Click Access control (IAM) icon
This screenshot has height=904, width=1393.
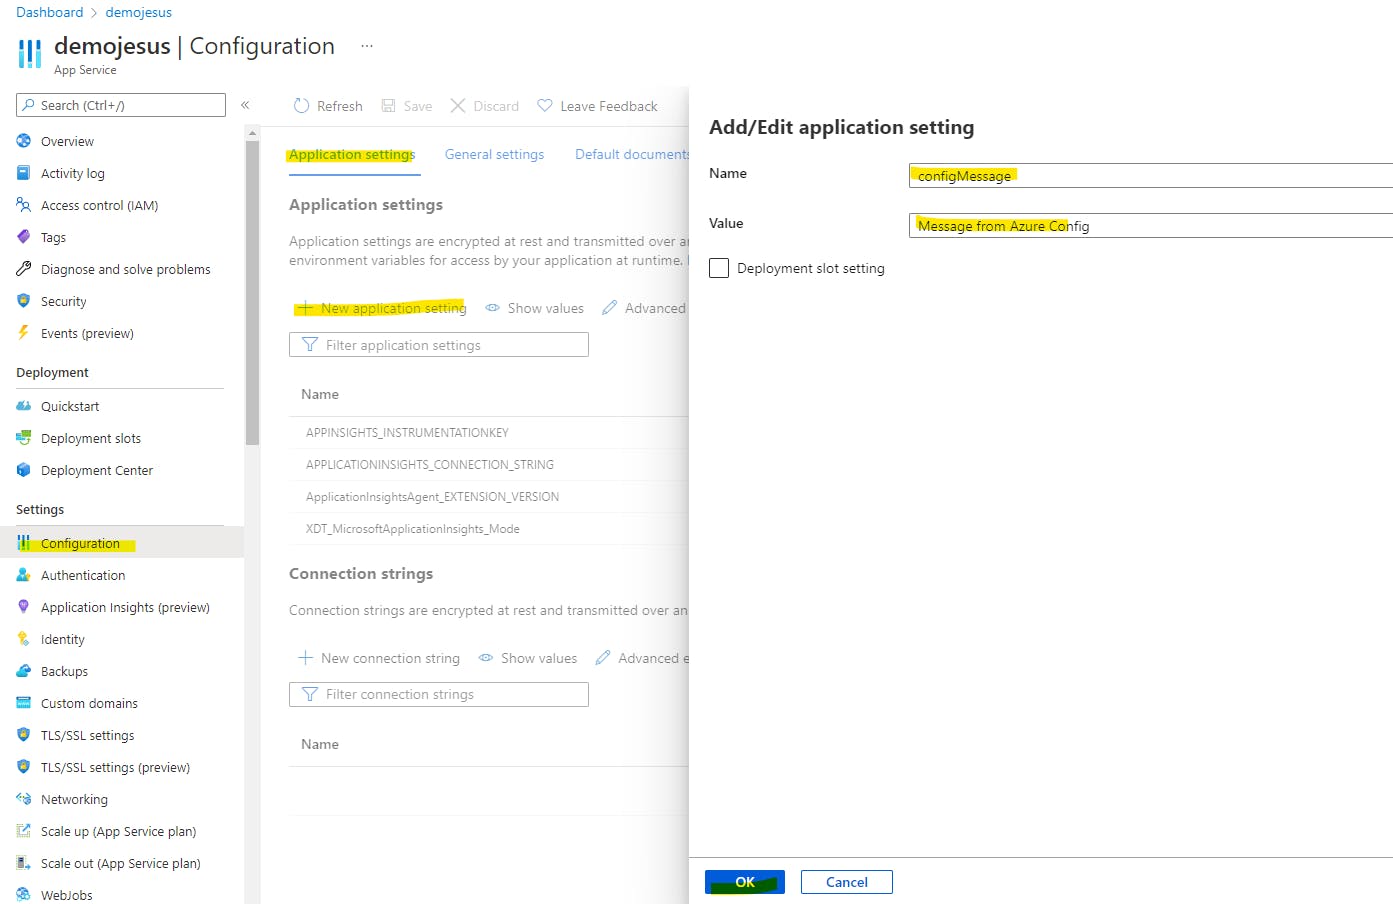pyautogui.click(x=24, y=205)
